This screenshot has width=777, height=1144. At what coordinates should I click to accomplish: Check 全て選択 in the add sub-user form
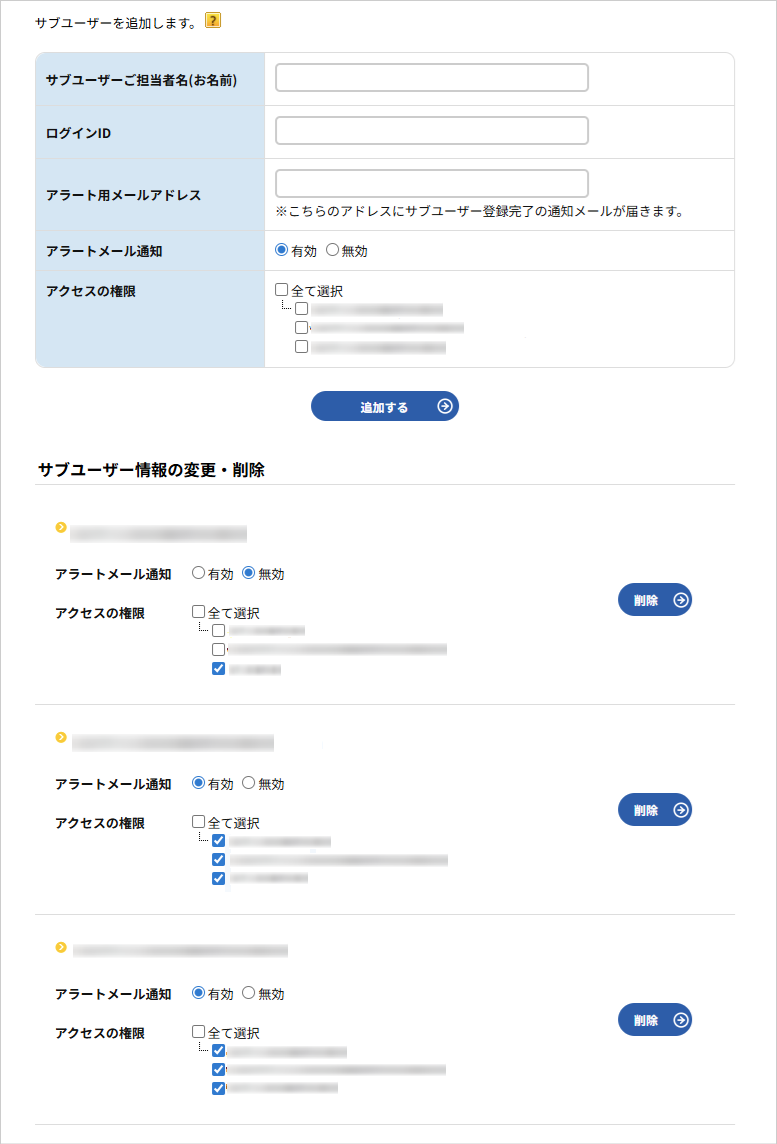point(282,290)
